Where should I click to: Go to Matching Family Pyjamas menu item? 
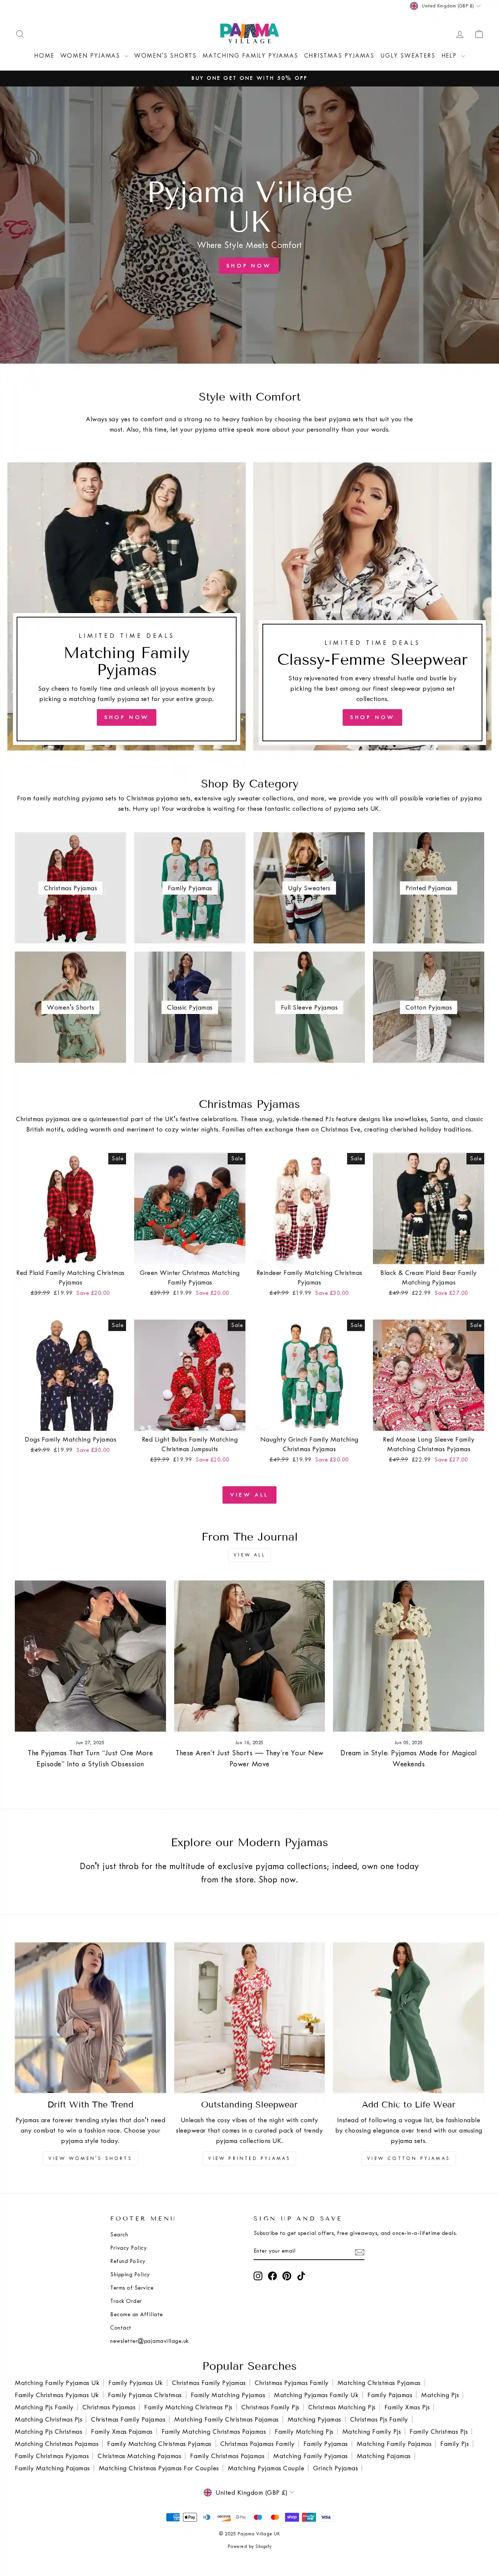click(x=250, y=56)
